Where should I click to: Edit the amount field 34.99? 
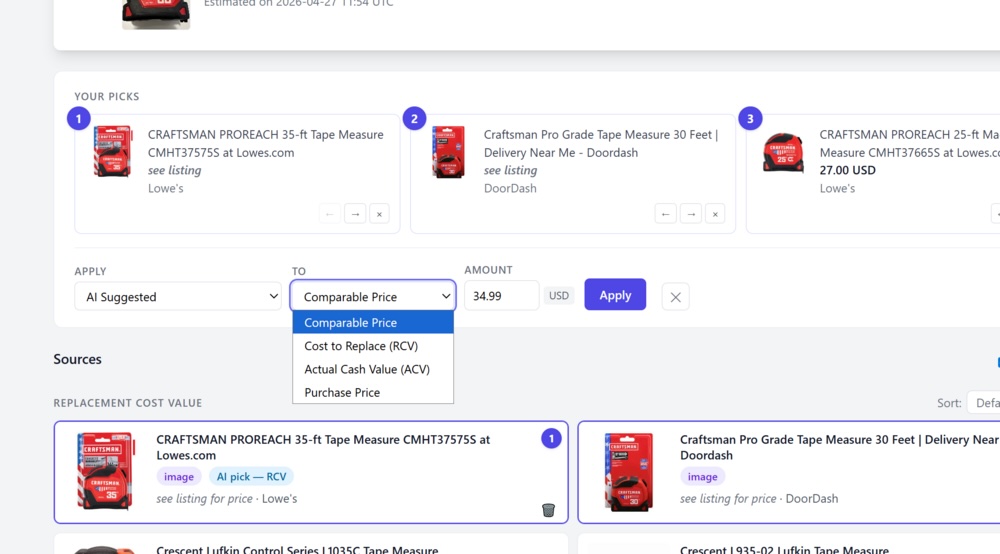(x=501, y=296)
